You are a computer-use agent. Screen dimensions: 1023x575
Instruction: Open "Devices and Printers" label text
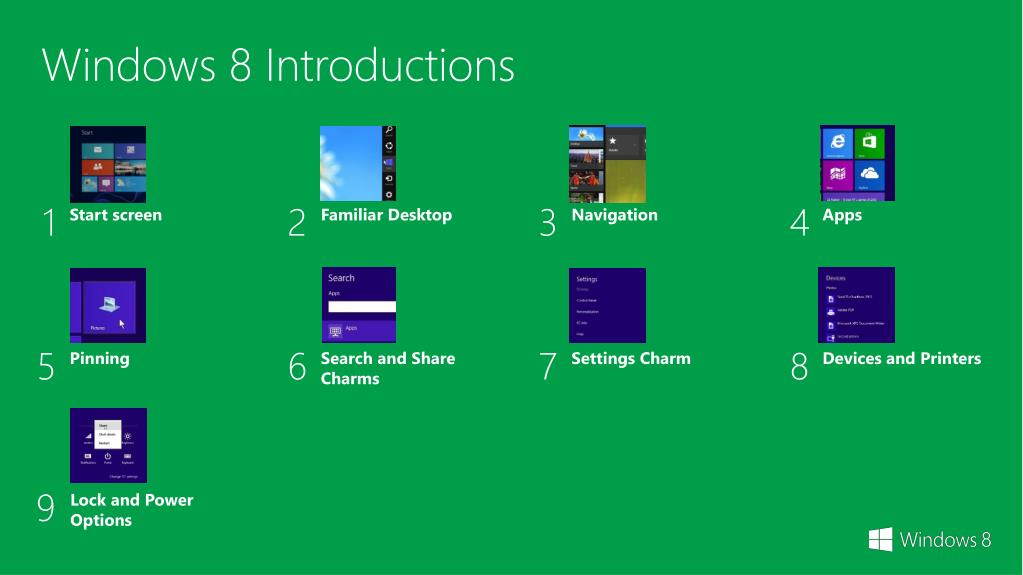click(x=902, y=359)
